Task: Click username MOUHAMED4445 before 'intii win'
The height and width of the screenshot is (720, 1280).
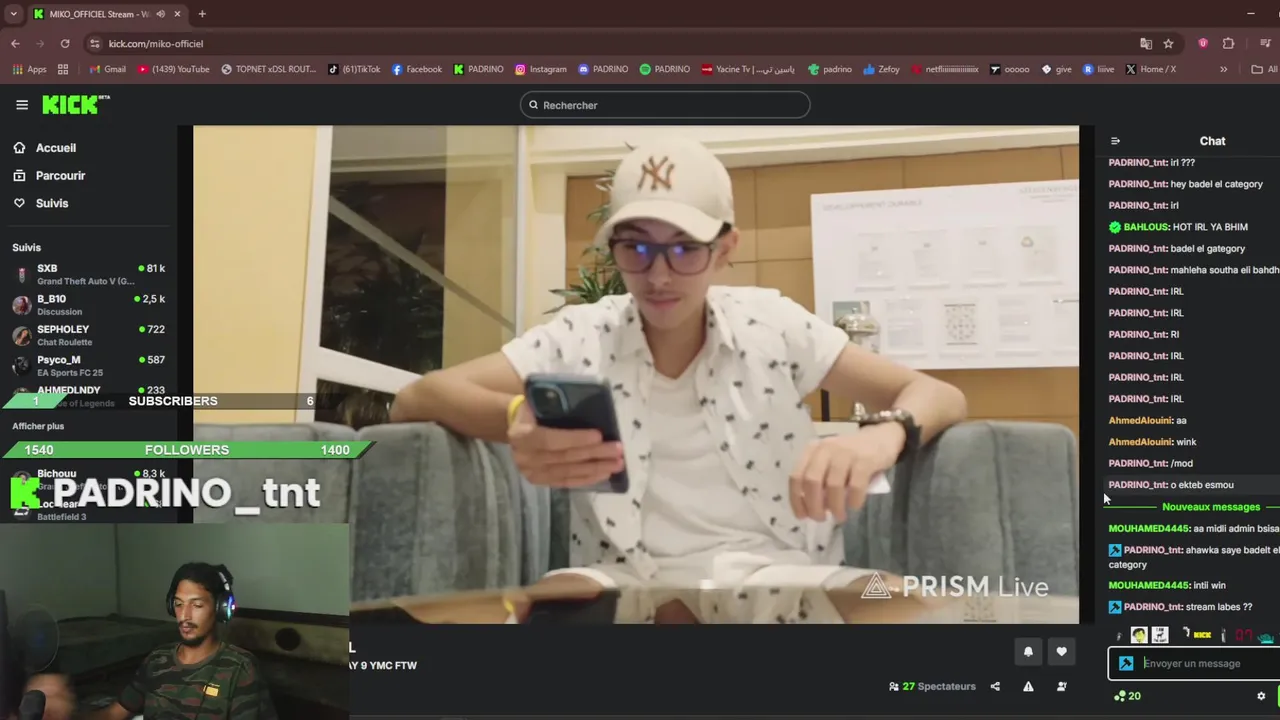Action: click(1149, 585)
